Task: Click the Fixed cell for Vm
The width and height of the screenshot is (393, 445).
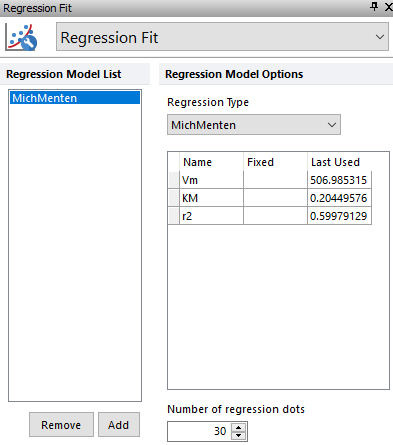Action: (x=275, y=180)
